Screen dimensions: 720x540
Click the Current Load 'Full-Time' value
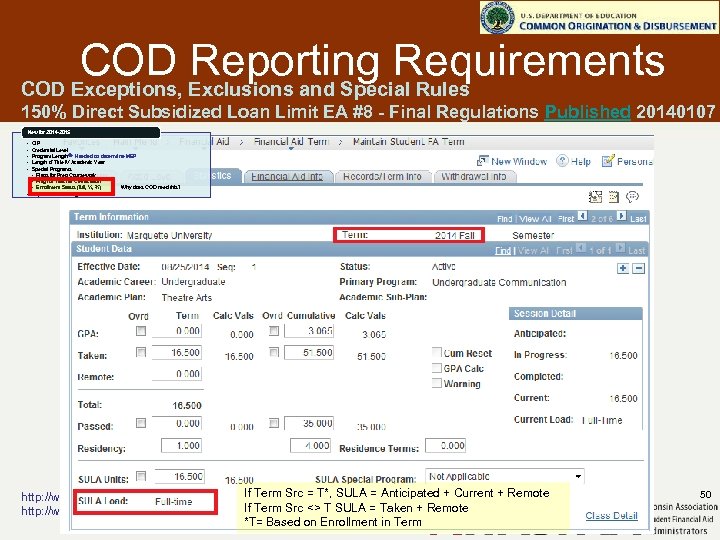click(602, 420)
